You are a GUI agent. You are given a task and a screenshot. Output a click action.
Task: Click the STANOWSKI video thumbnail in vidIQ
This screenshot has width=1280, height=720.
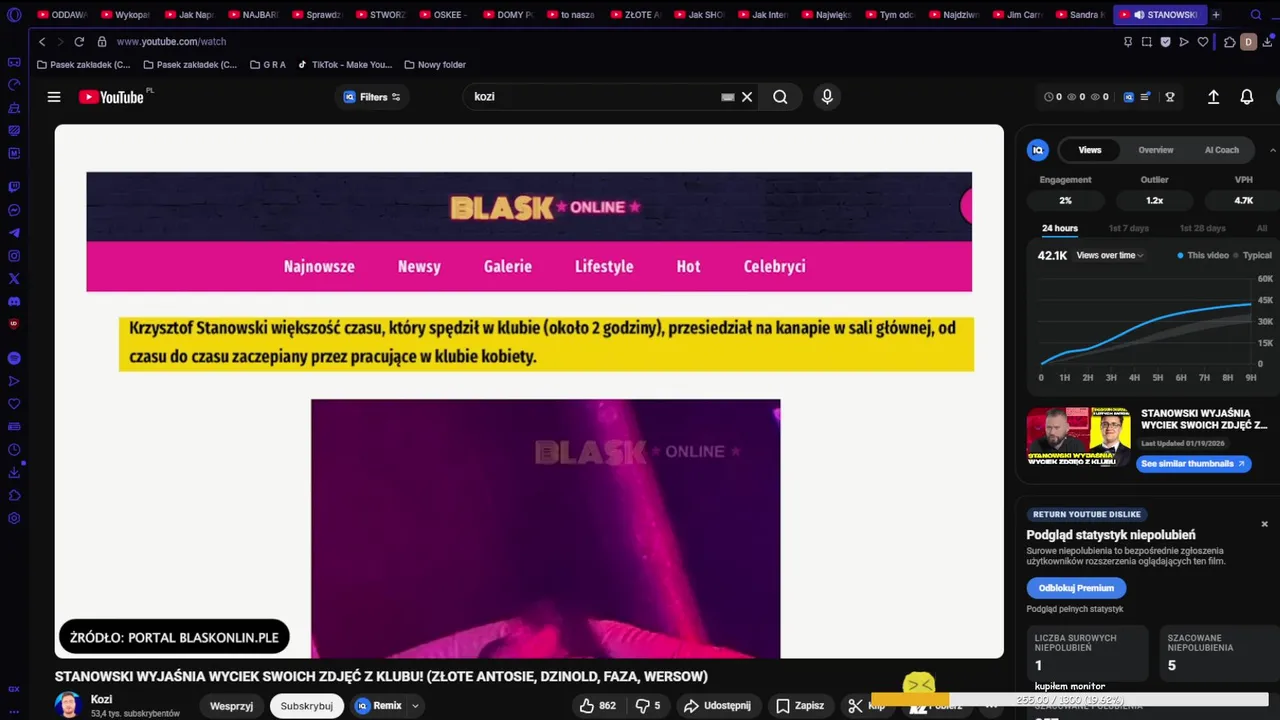(x=1079, y=436)
